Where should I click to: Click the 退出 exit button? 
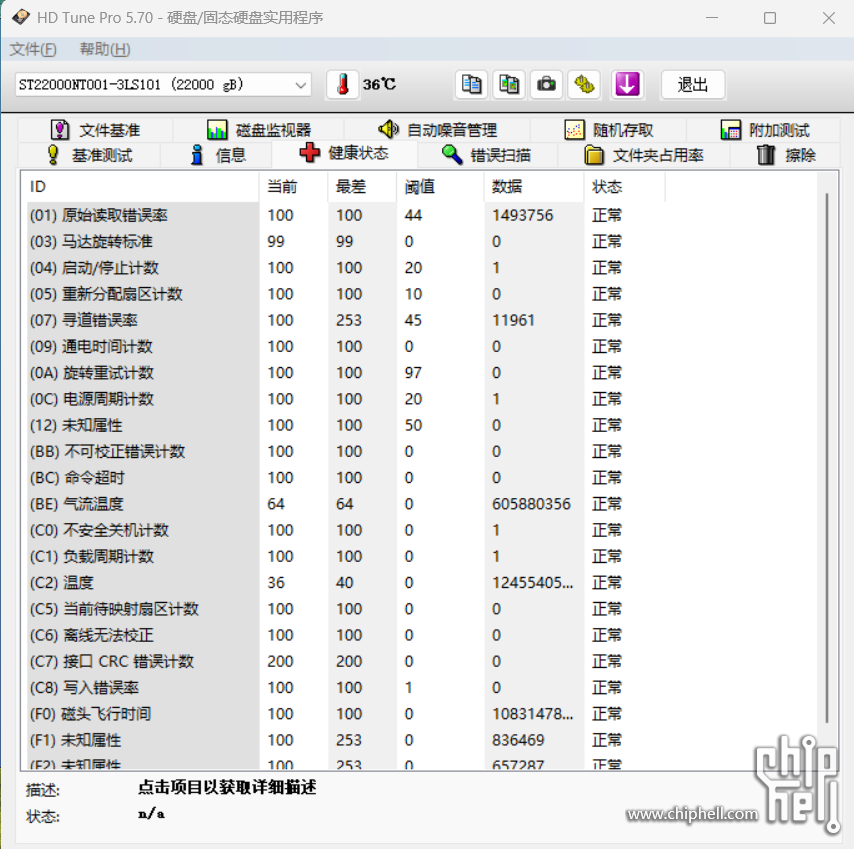click(693, 84)
